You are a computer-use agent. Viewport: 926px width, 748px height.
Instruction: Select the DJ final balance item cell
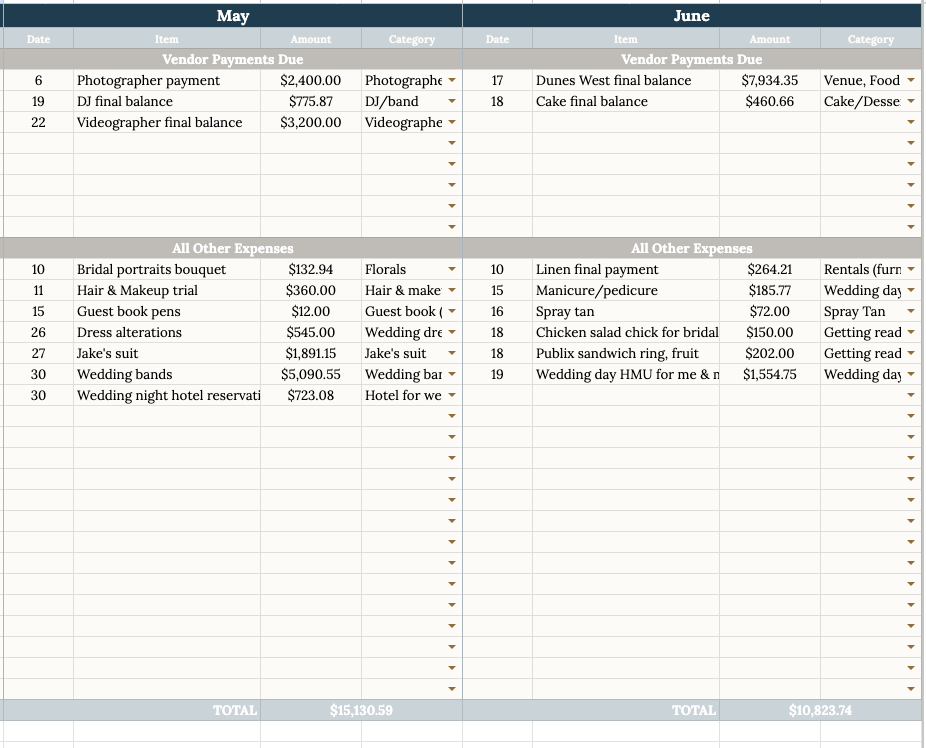pos(167,101)
